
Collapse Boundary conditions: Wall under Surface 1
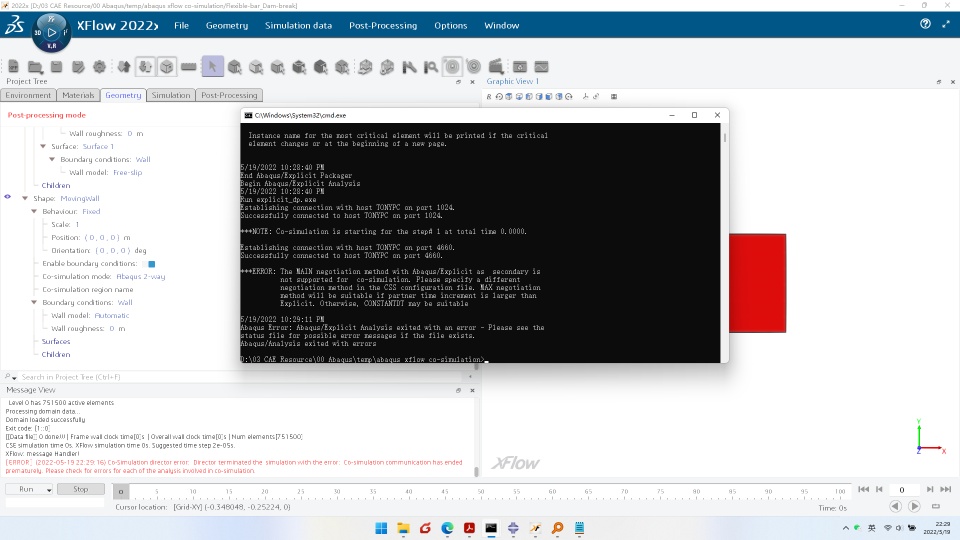(x=52, y=159)
